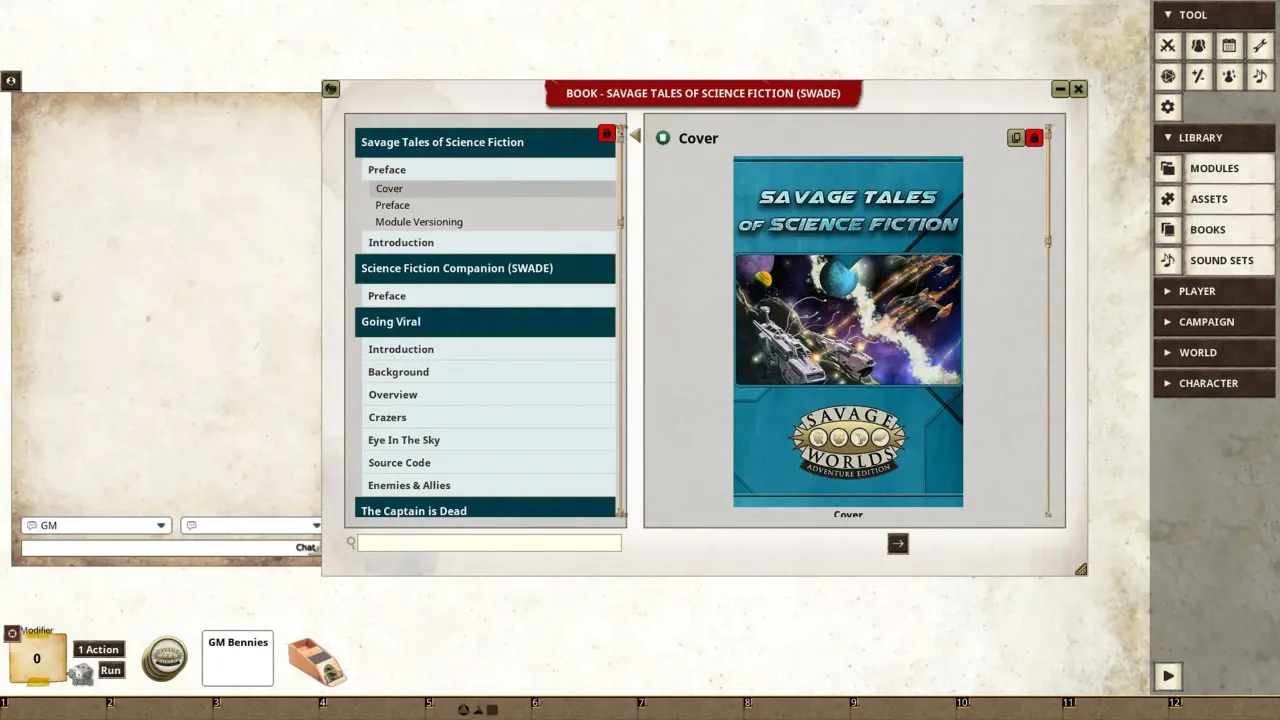The image size is (1280, 720).
Task: Open the second chat mode dropdown
Action: 252,525
